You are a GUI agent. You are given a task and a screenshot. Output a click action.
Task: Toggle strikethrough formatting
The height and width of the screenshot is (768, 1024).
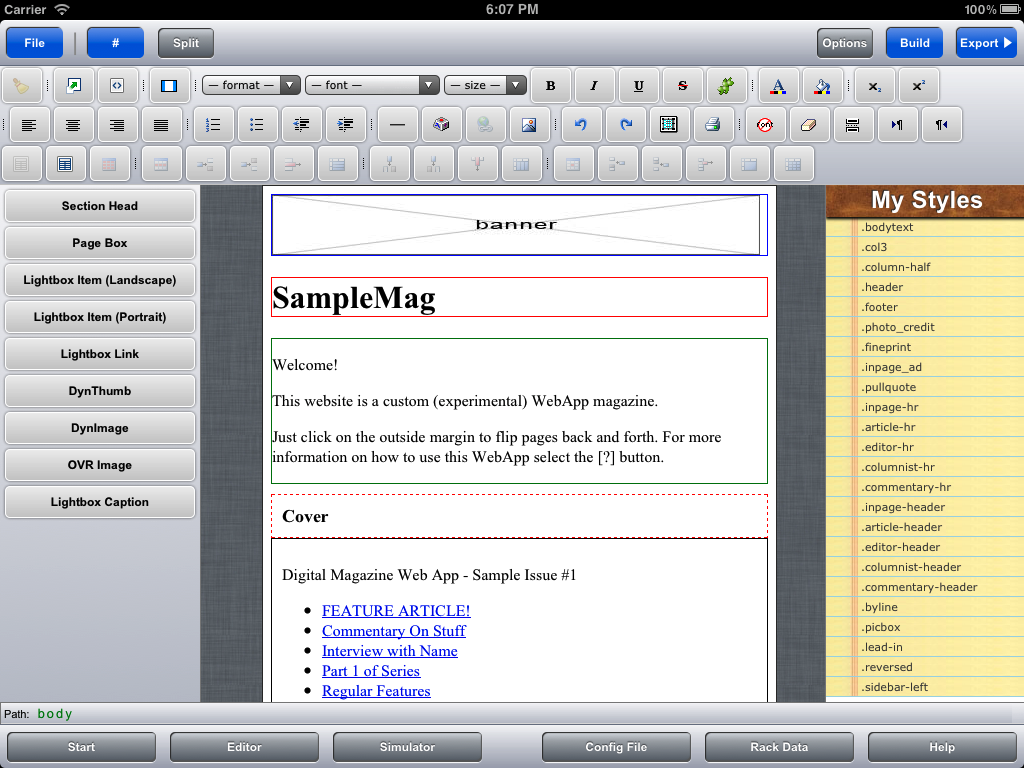click(682, 86)
